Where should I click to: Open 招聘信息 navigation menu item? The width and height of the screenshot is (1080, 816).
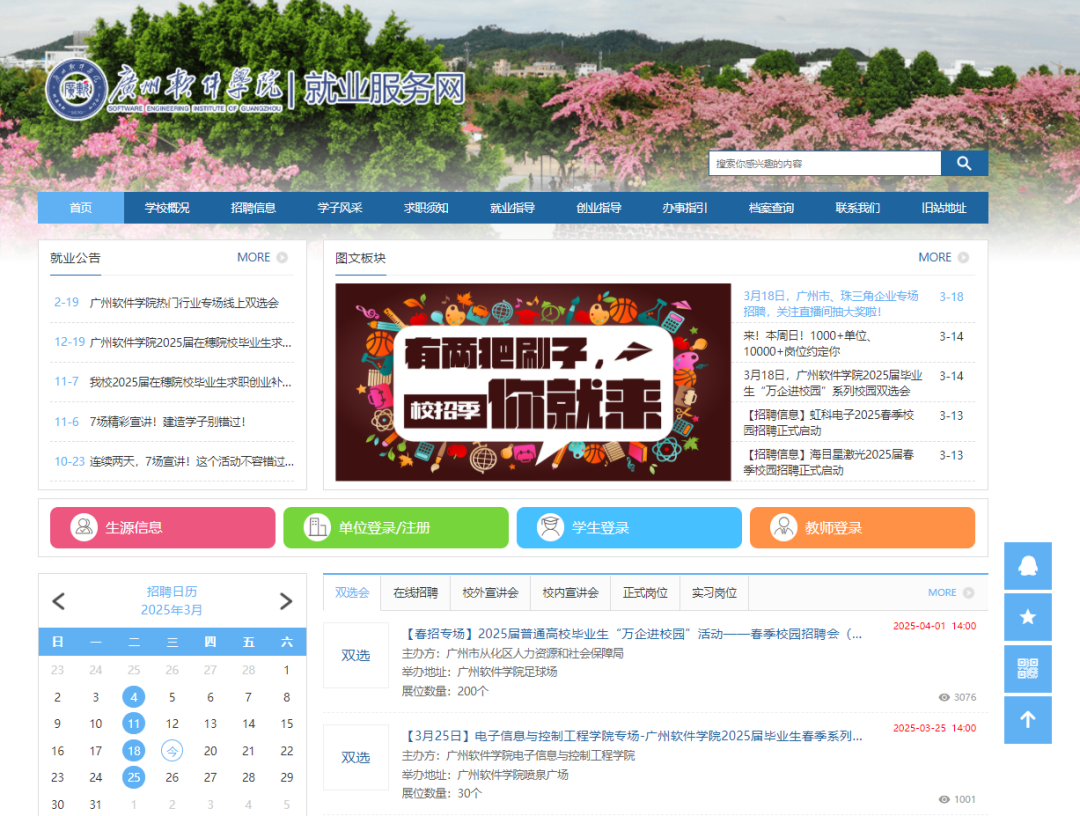pyautogui.click(x=253, y=208)
